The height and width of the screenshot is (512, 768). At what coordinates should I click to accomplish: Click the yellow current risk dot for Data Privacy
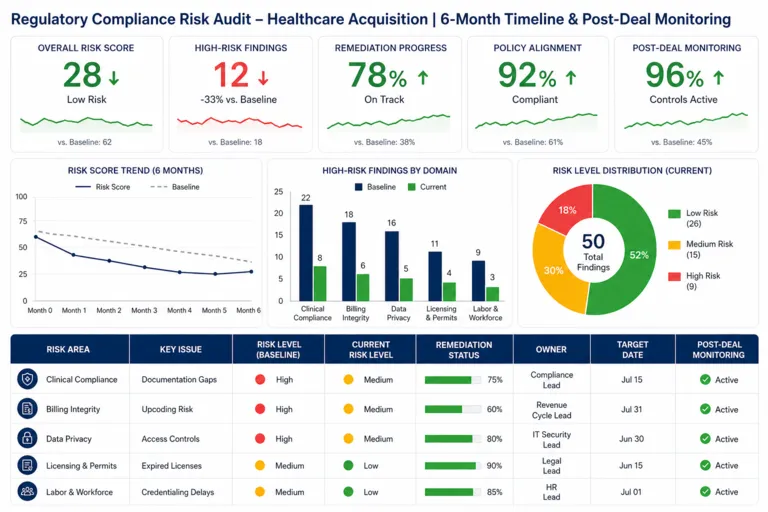coord(348,439)
